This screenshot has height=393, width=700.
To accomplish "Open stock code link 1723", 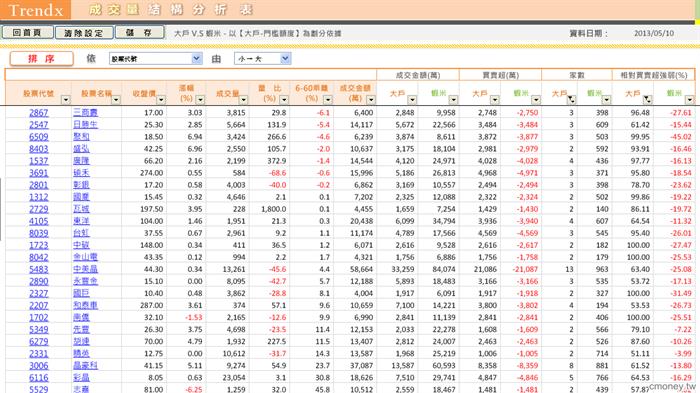I will click(38, 245).
